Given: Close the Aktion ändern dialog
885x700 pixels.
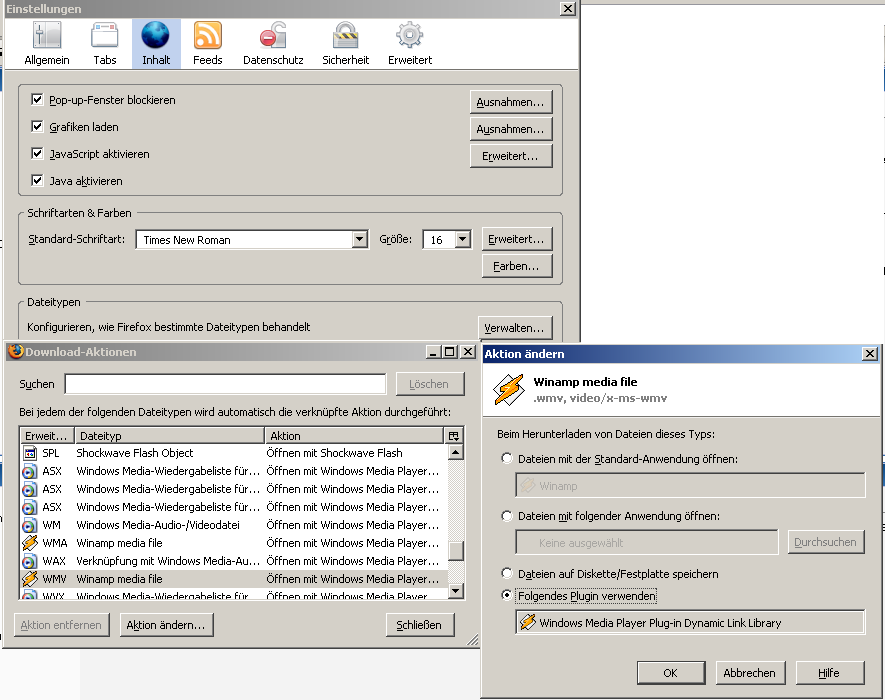Looking at the screenshot, I should 870,353.
